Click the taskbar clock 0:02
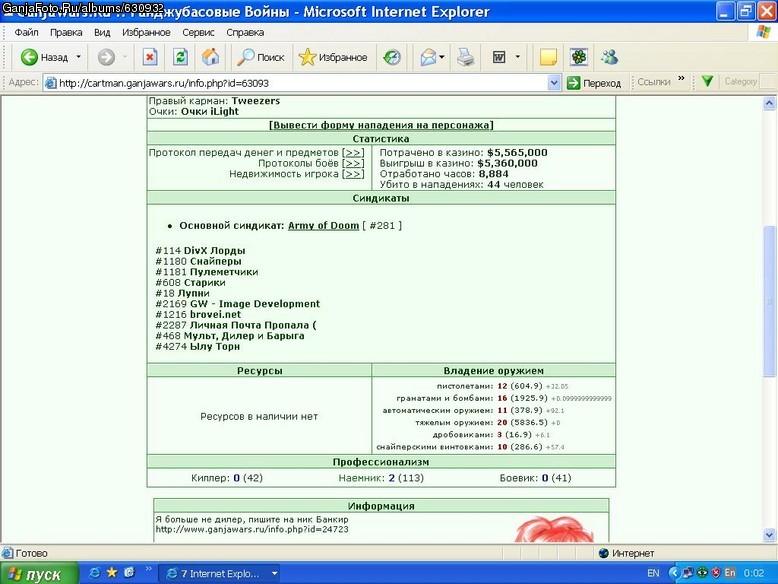778x584 pixels. click(x=754, y=573)
